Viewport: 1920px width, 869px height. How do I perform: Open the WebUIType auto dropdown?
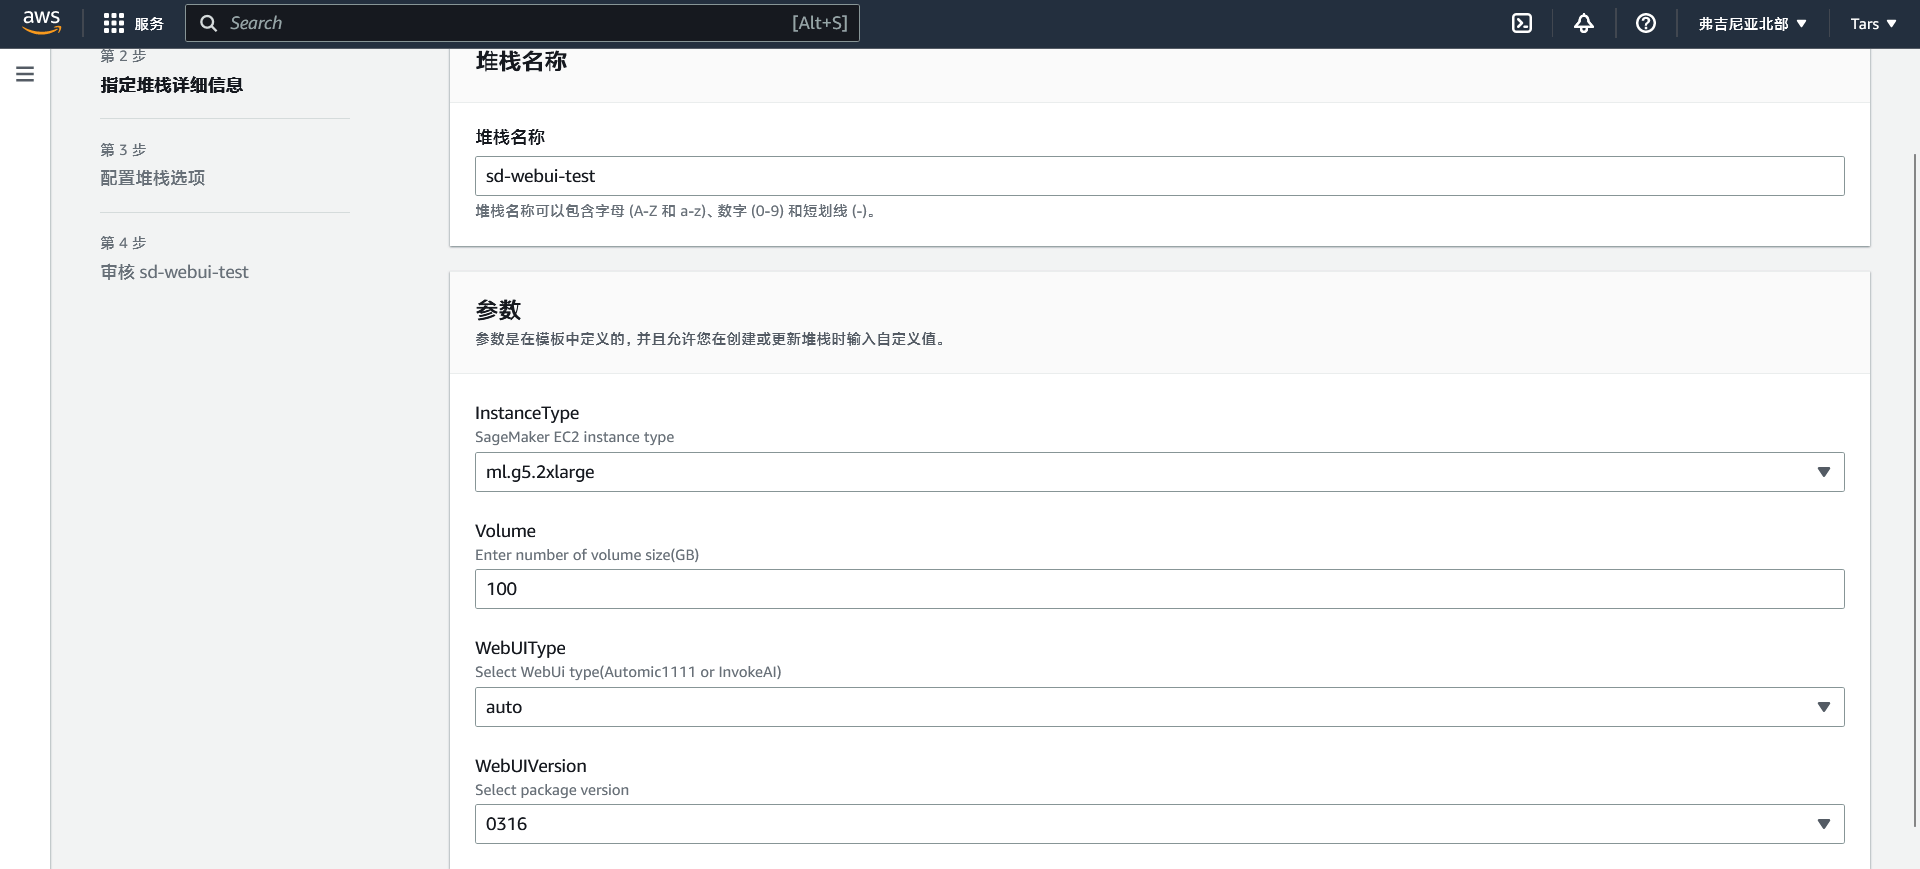click(x=1158, y=707)
